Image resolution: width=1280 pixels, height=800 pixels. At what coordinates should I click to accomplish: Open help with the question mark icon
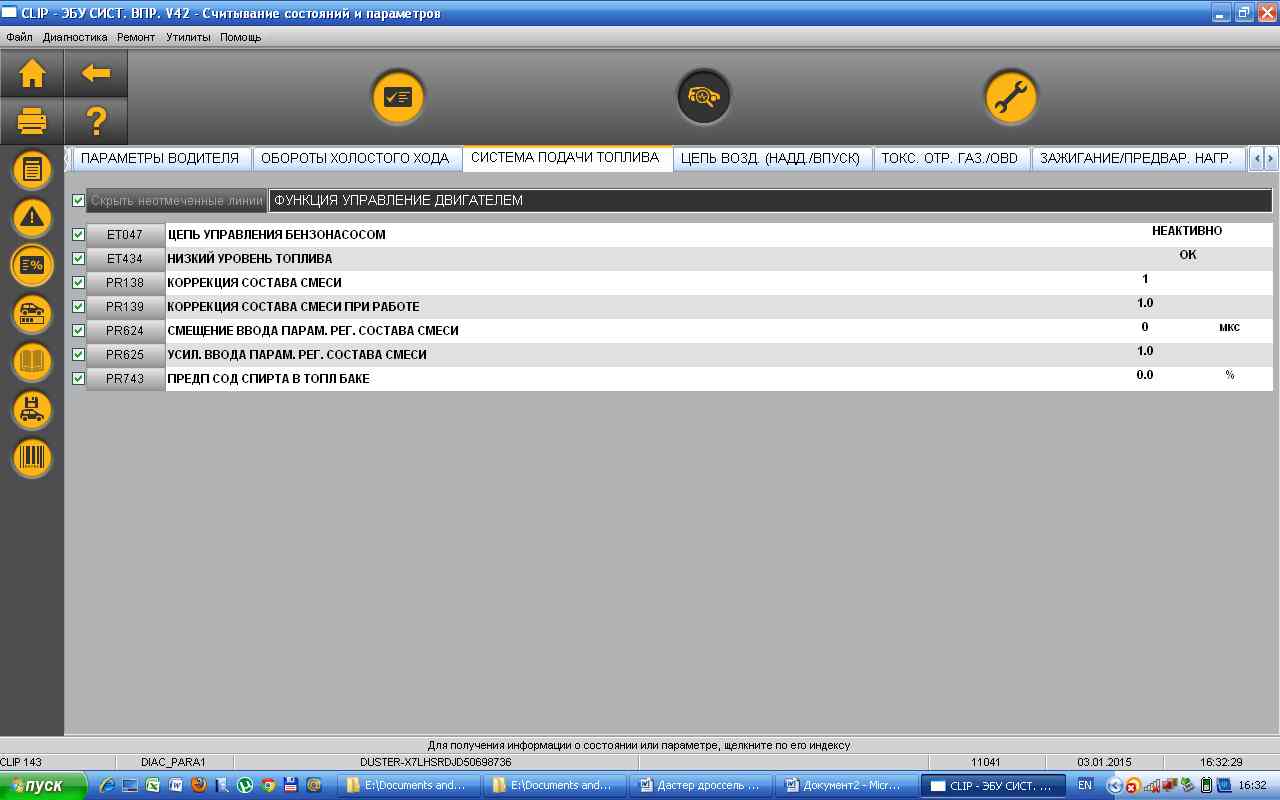pyautogui.click(x=96, y=122)
